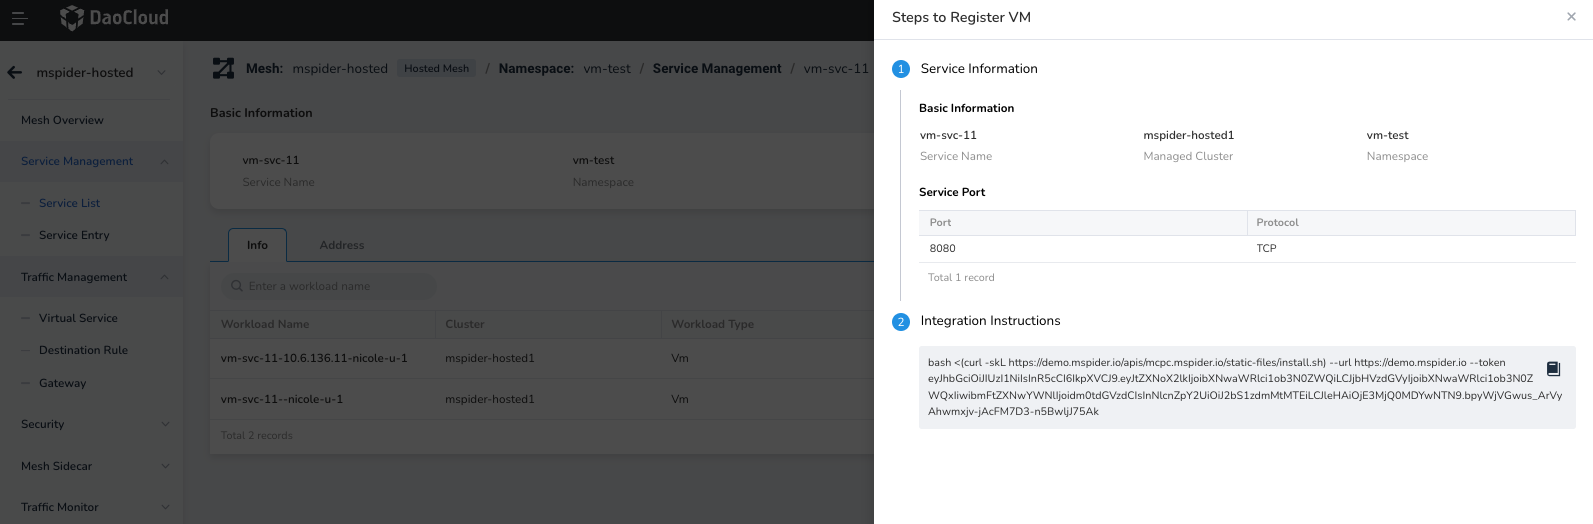Image resolution: width=1593 pixels, height=524 pixels.
Task: Expand the Traffic Monitor section
Action: coord(164,507)
